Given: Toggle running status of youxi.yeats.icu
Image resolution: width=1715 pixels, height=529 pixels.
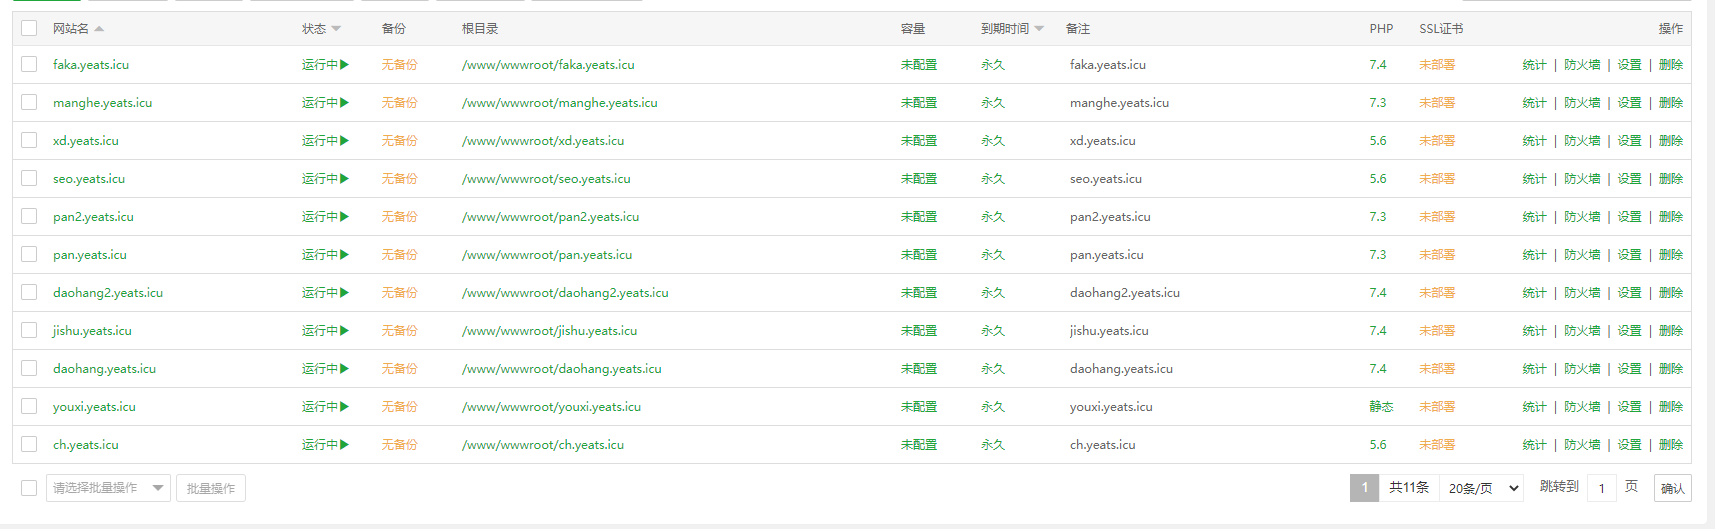Looking at the screenshot, I should click(325, 407).
